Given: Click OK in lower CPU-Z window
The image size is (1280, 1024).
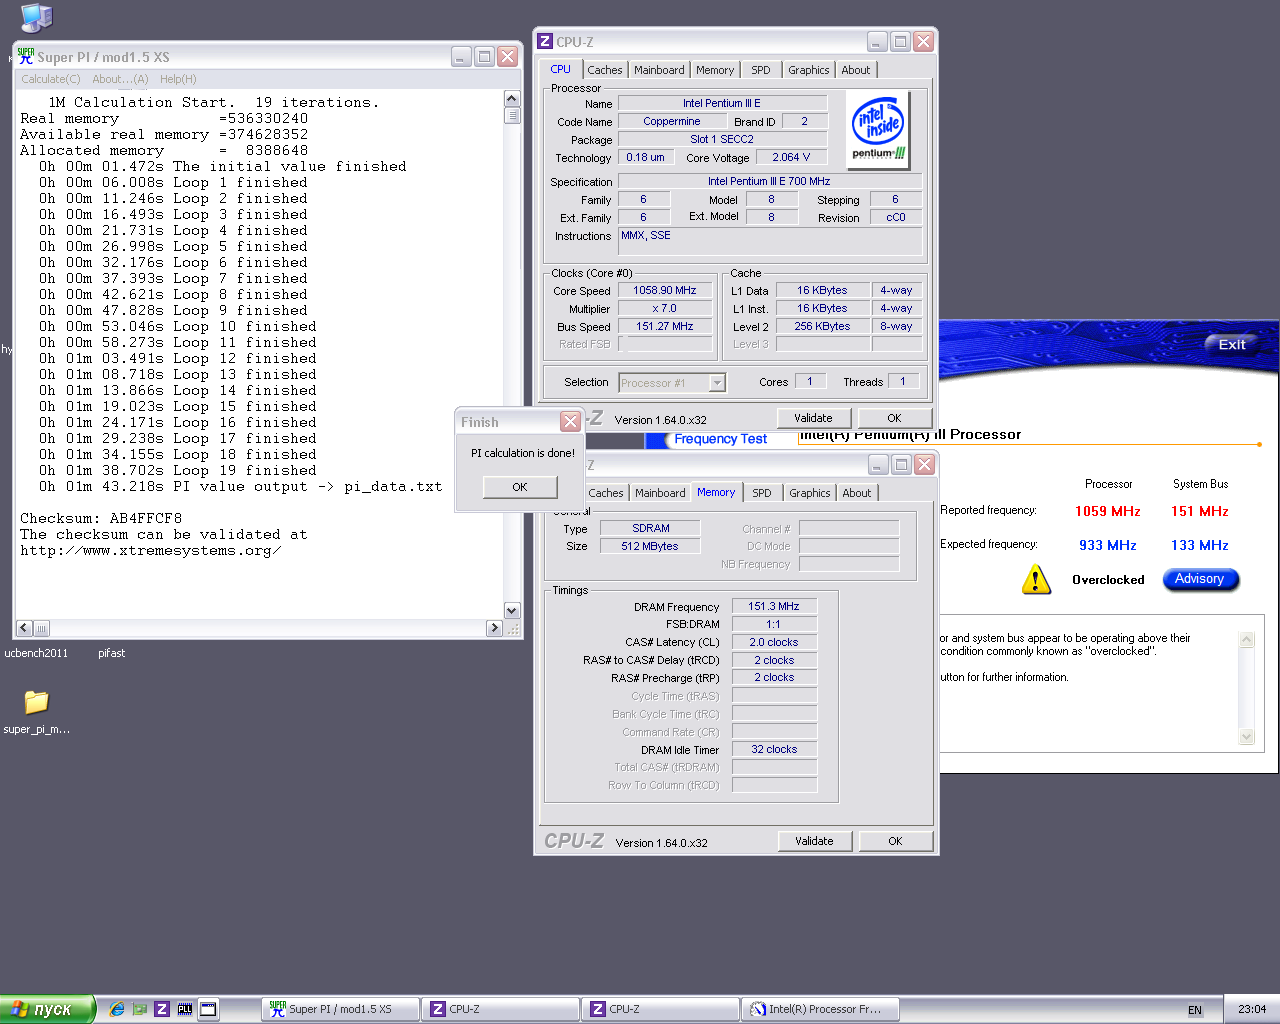Looking at the screenshot, I should coord(896,841).
